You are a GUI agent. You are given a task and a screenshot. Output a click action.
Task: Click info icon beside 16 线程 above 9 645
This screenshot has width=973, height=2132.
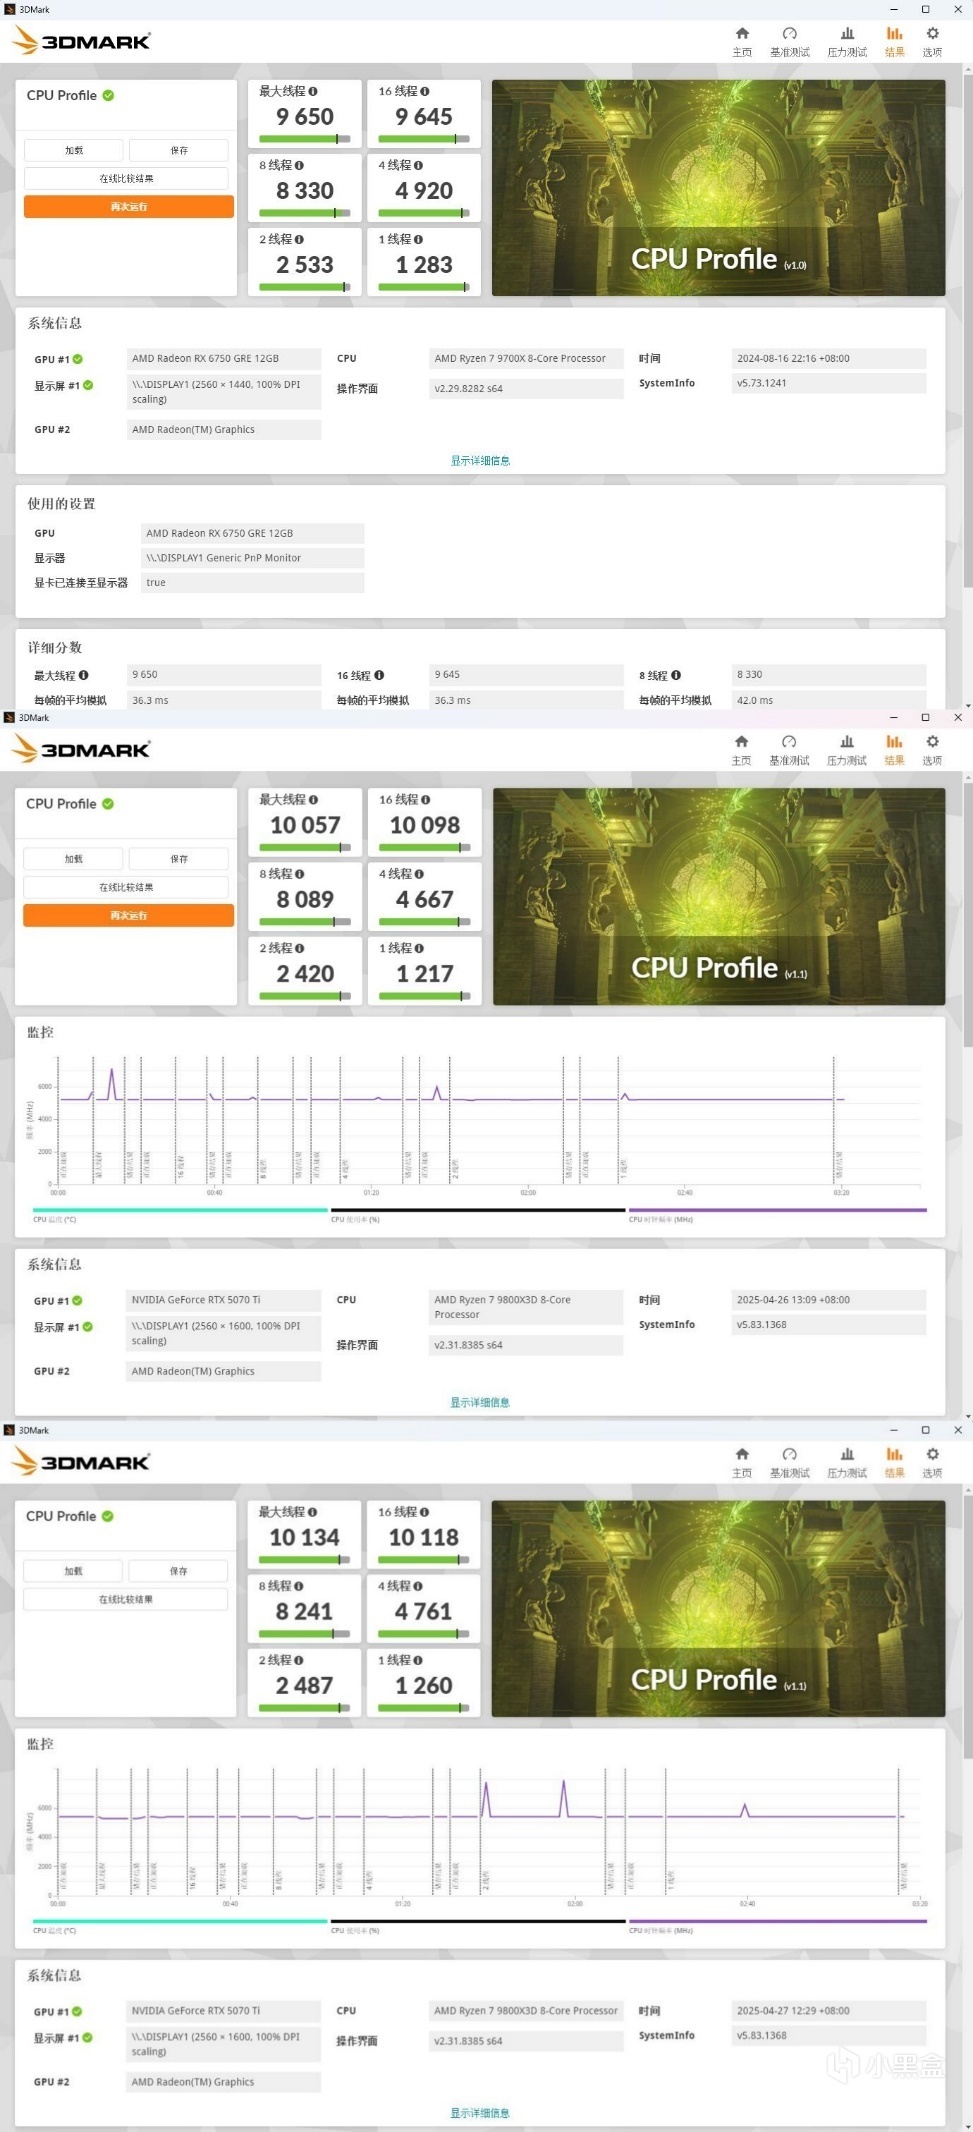point(425,91)
